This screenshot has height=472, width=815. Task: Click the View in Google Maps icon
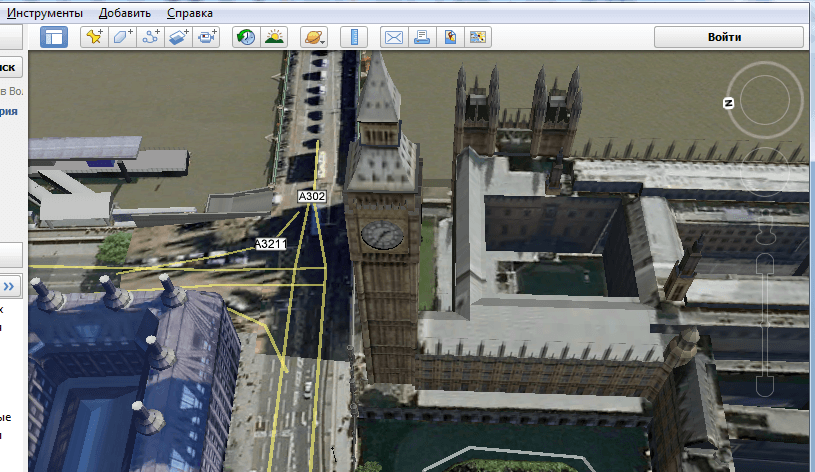point(450,37)
